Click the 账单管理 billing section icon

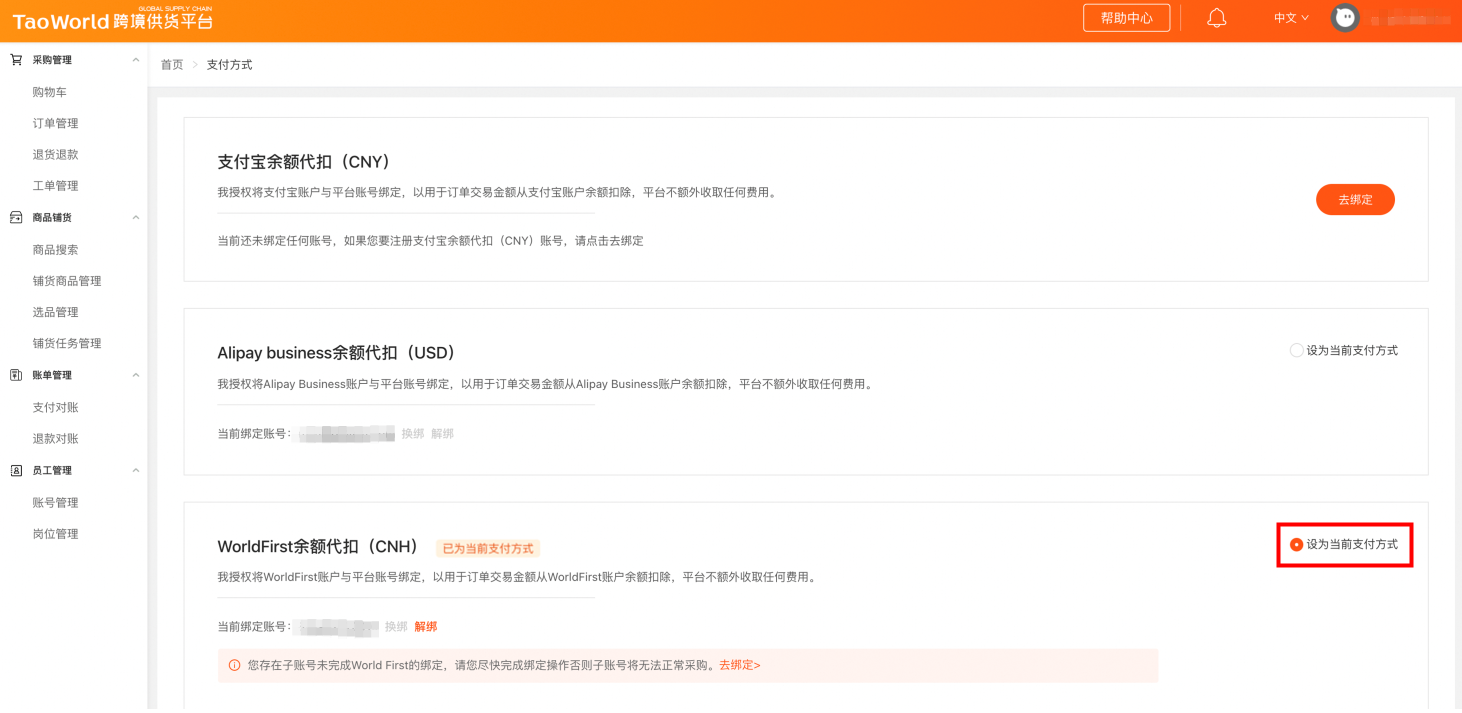click(x=15, y=374)
